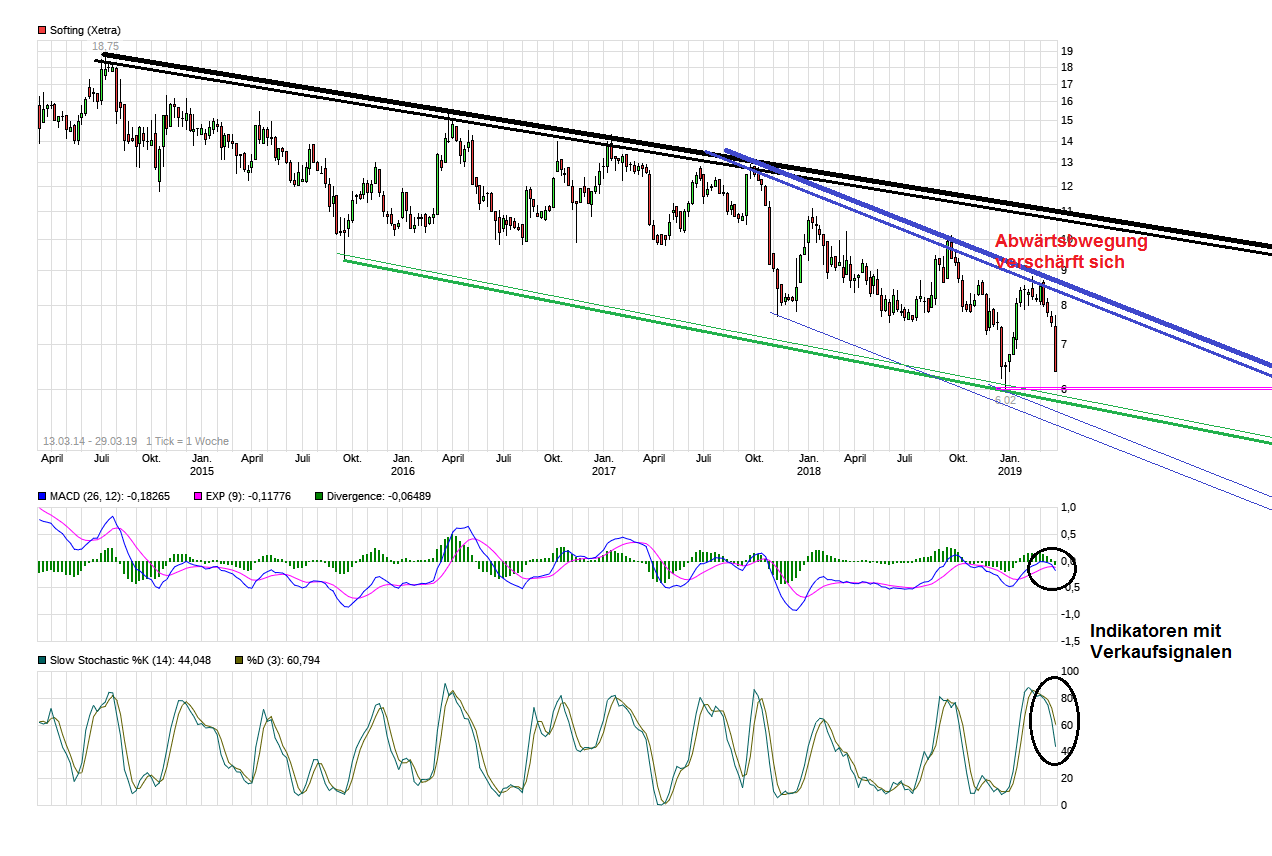The width and height of the screenshot is (1272, 856).
Task: Click the 2015 year label on time axis
Action: 202,471
